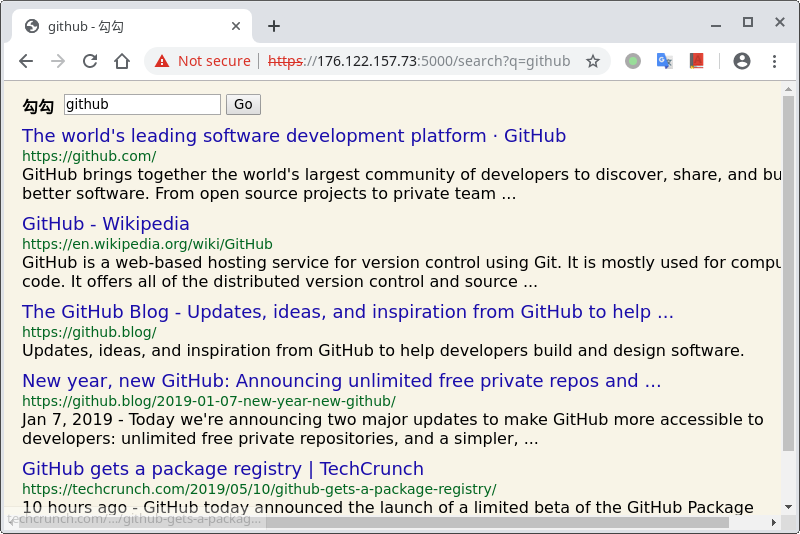
Task: Click the scroll down arrow
Action: (788, 507)
